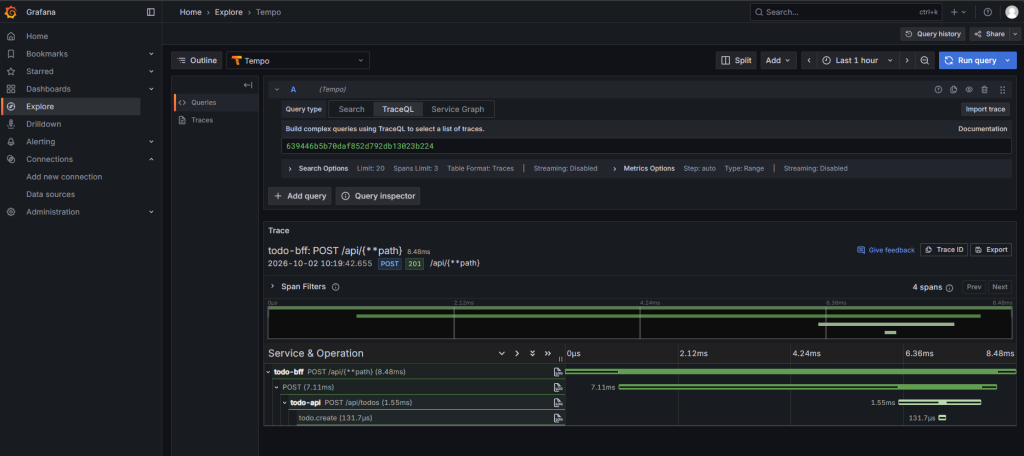Screen dimensions: 1024x456
Task: Shift time range backward arrow
Action: point(809,60)
